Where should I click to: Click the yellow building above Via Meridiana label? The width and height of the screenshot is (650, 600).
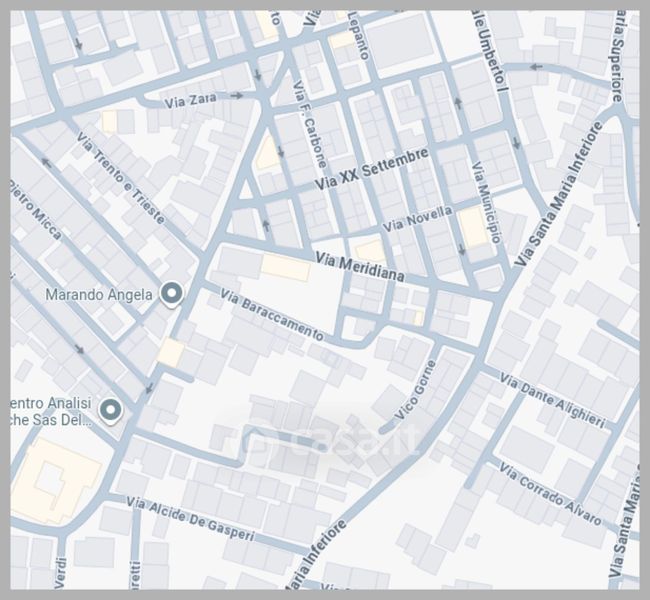tap(368, 249)
